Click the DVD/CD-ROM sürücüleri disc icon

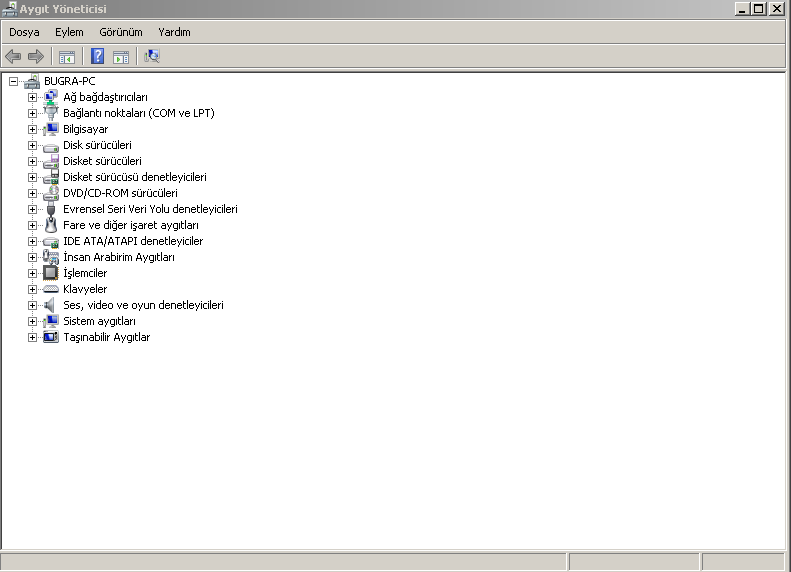[x=50, y=193]
